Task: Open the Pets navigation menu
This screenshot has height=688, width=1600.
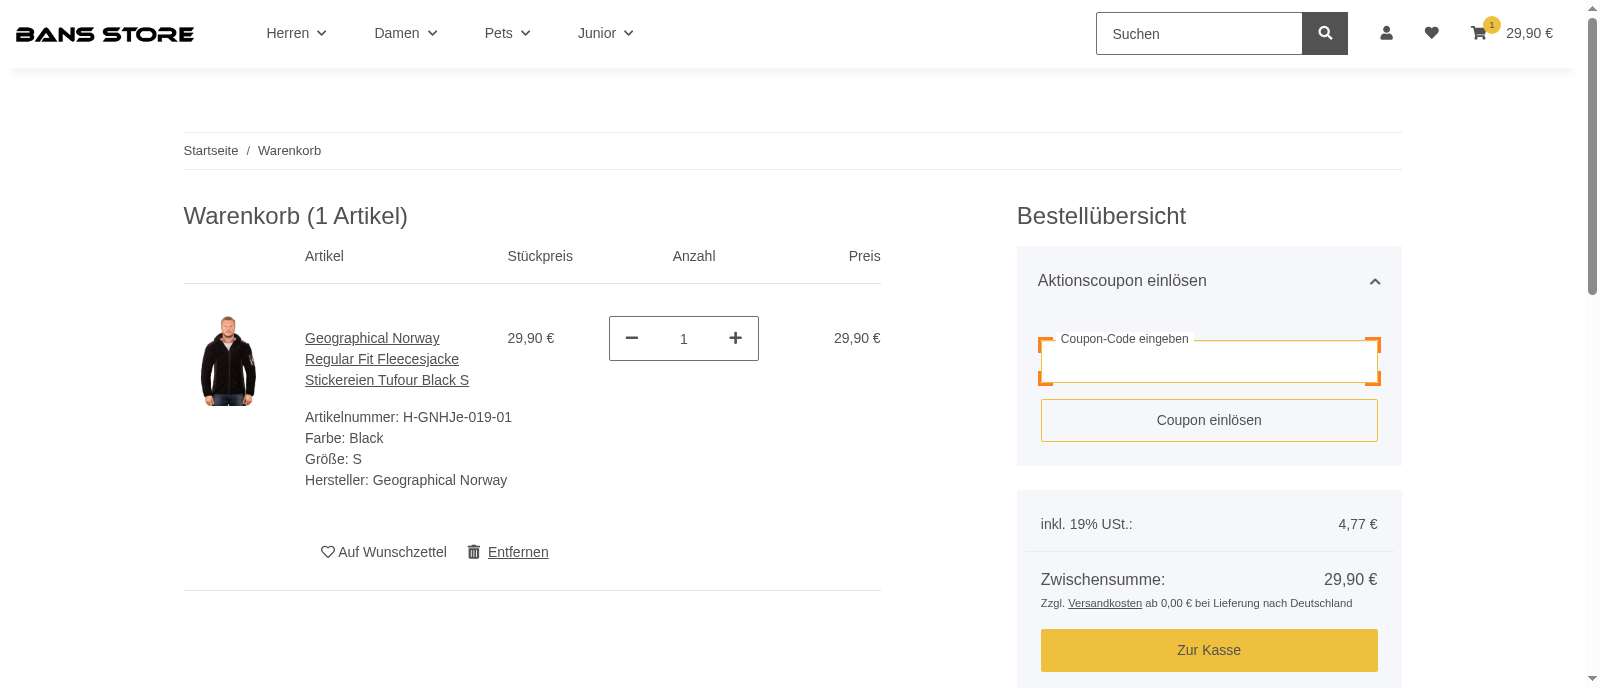Action: pos(507,33)
